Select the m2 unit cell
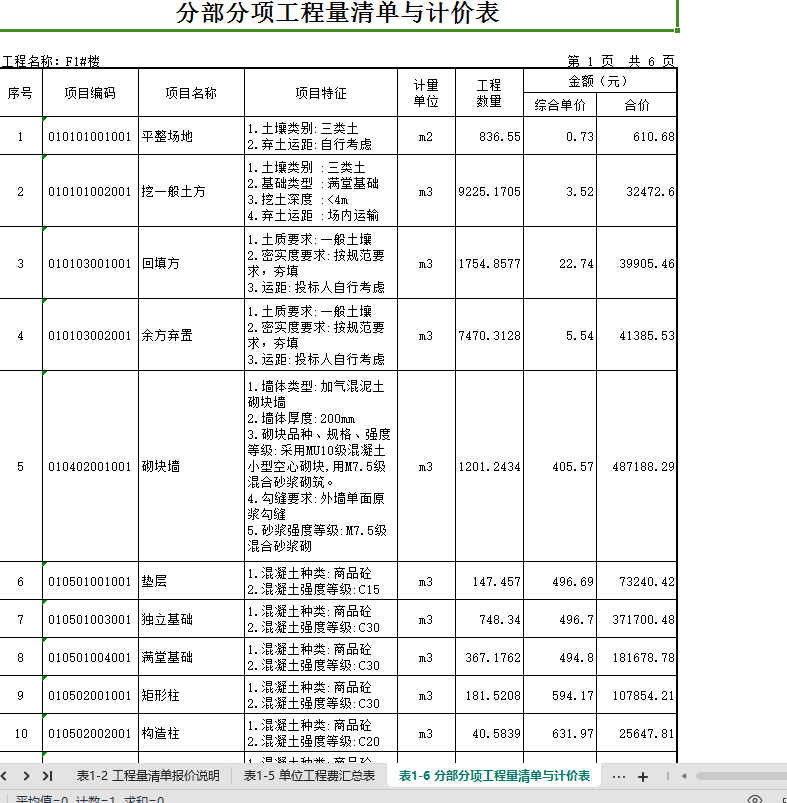Viewport: 787px width, 803px height. coord(426,136)
